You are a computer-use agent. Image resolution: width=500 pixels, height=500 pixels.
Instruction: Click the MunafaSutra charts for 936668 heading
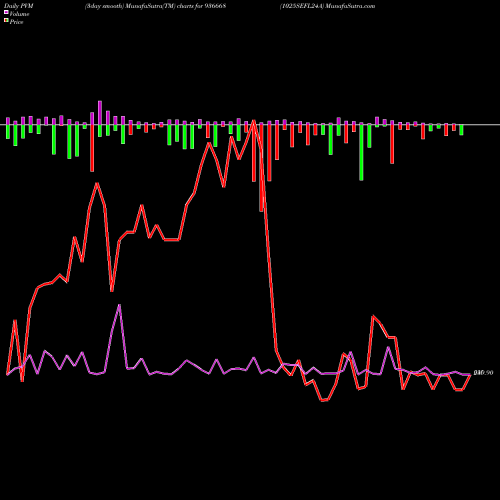point(155,6)
